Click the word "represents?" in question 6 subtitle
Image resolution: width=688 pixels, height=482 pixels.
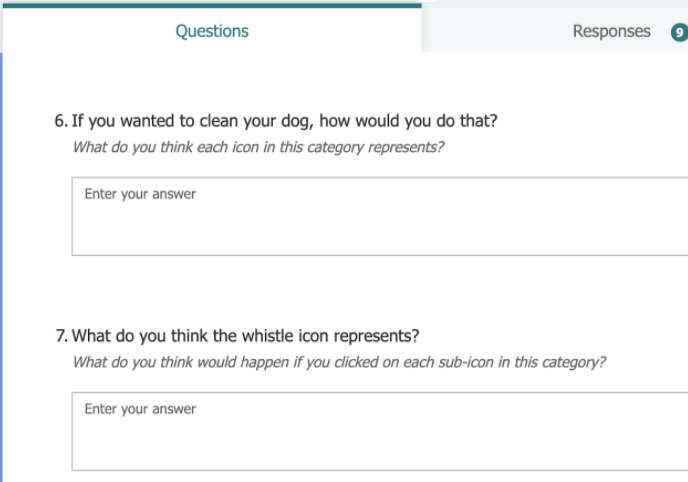click(x=406, y=148)
